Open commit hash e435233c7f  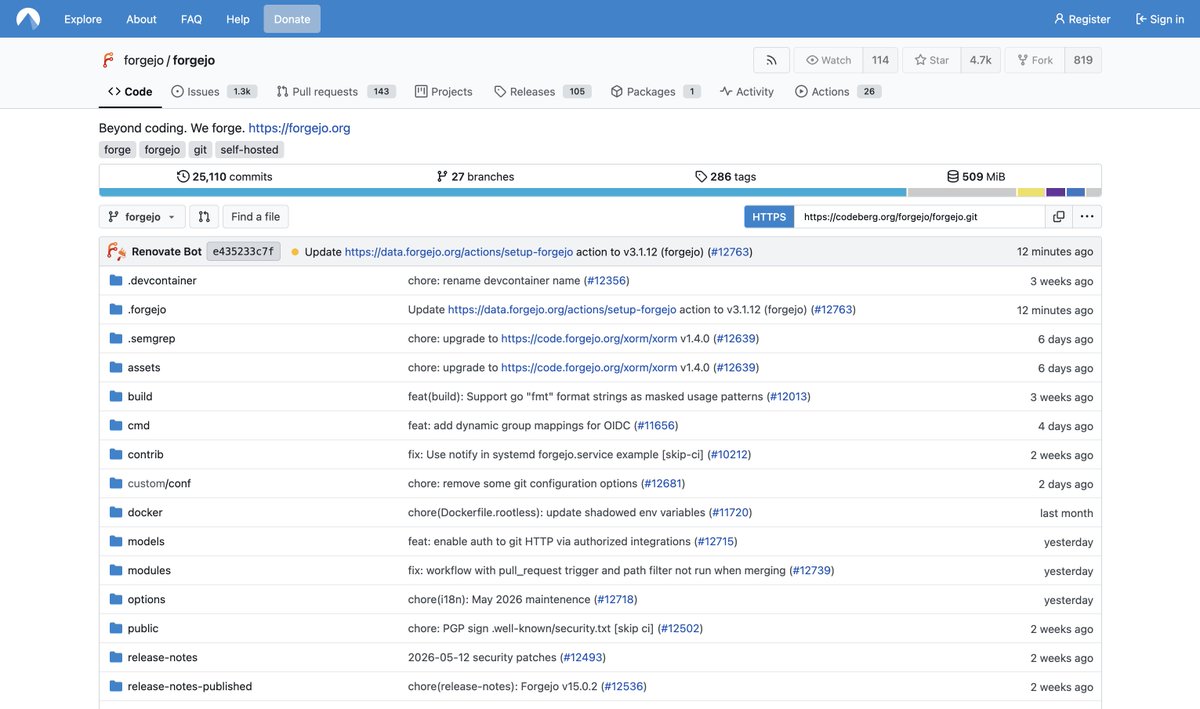coord(243,252)
